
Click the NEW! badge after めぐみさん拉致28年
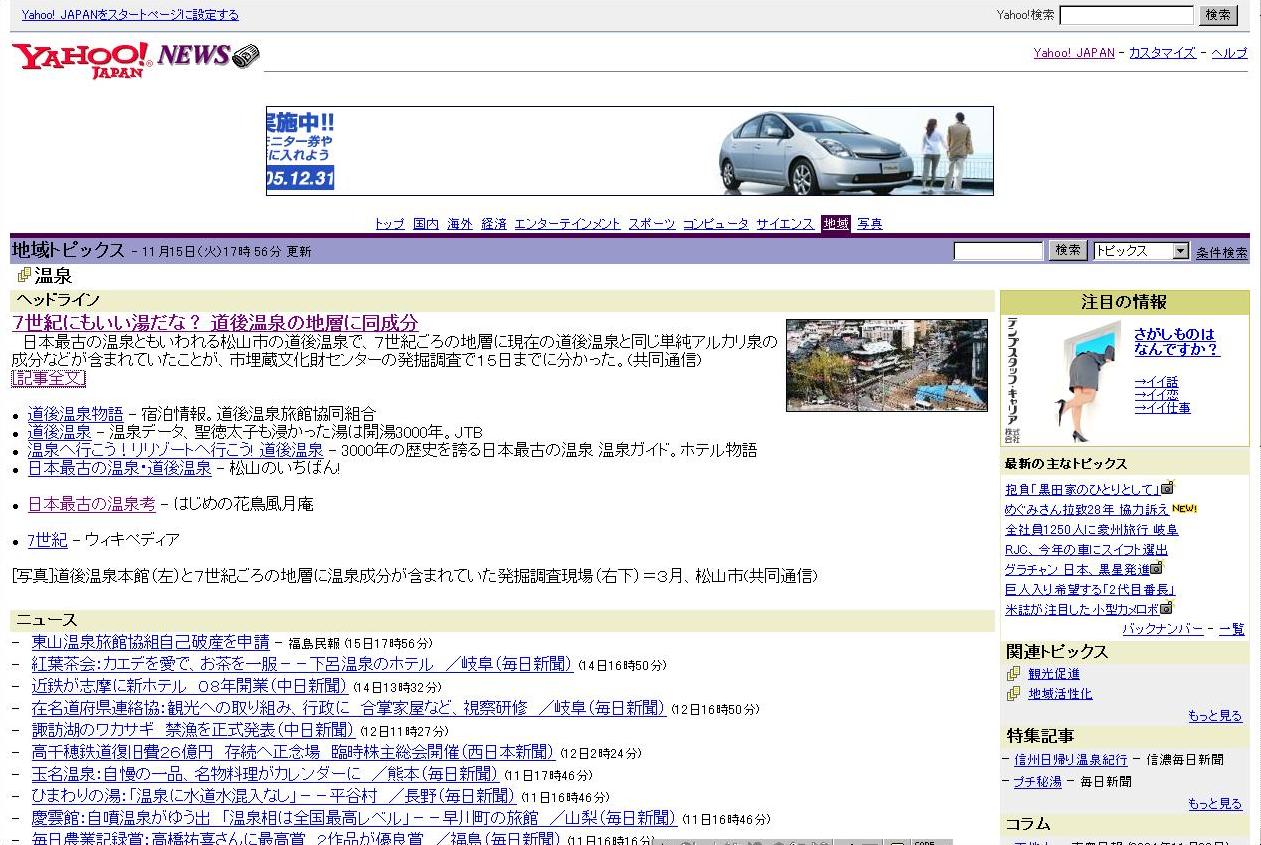point(1185,509)
